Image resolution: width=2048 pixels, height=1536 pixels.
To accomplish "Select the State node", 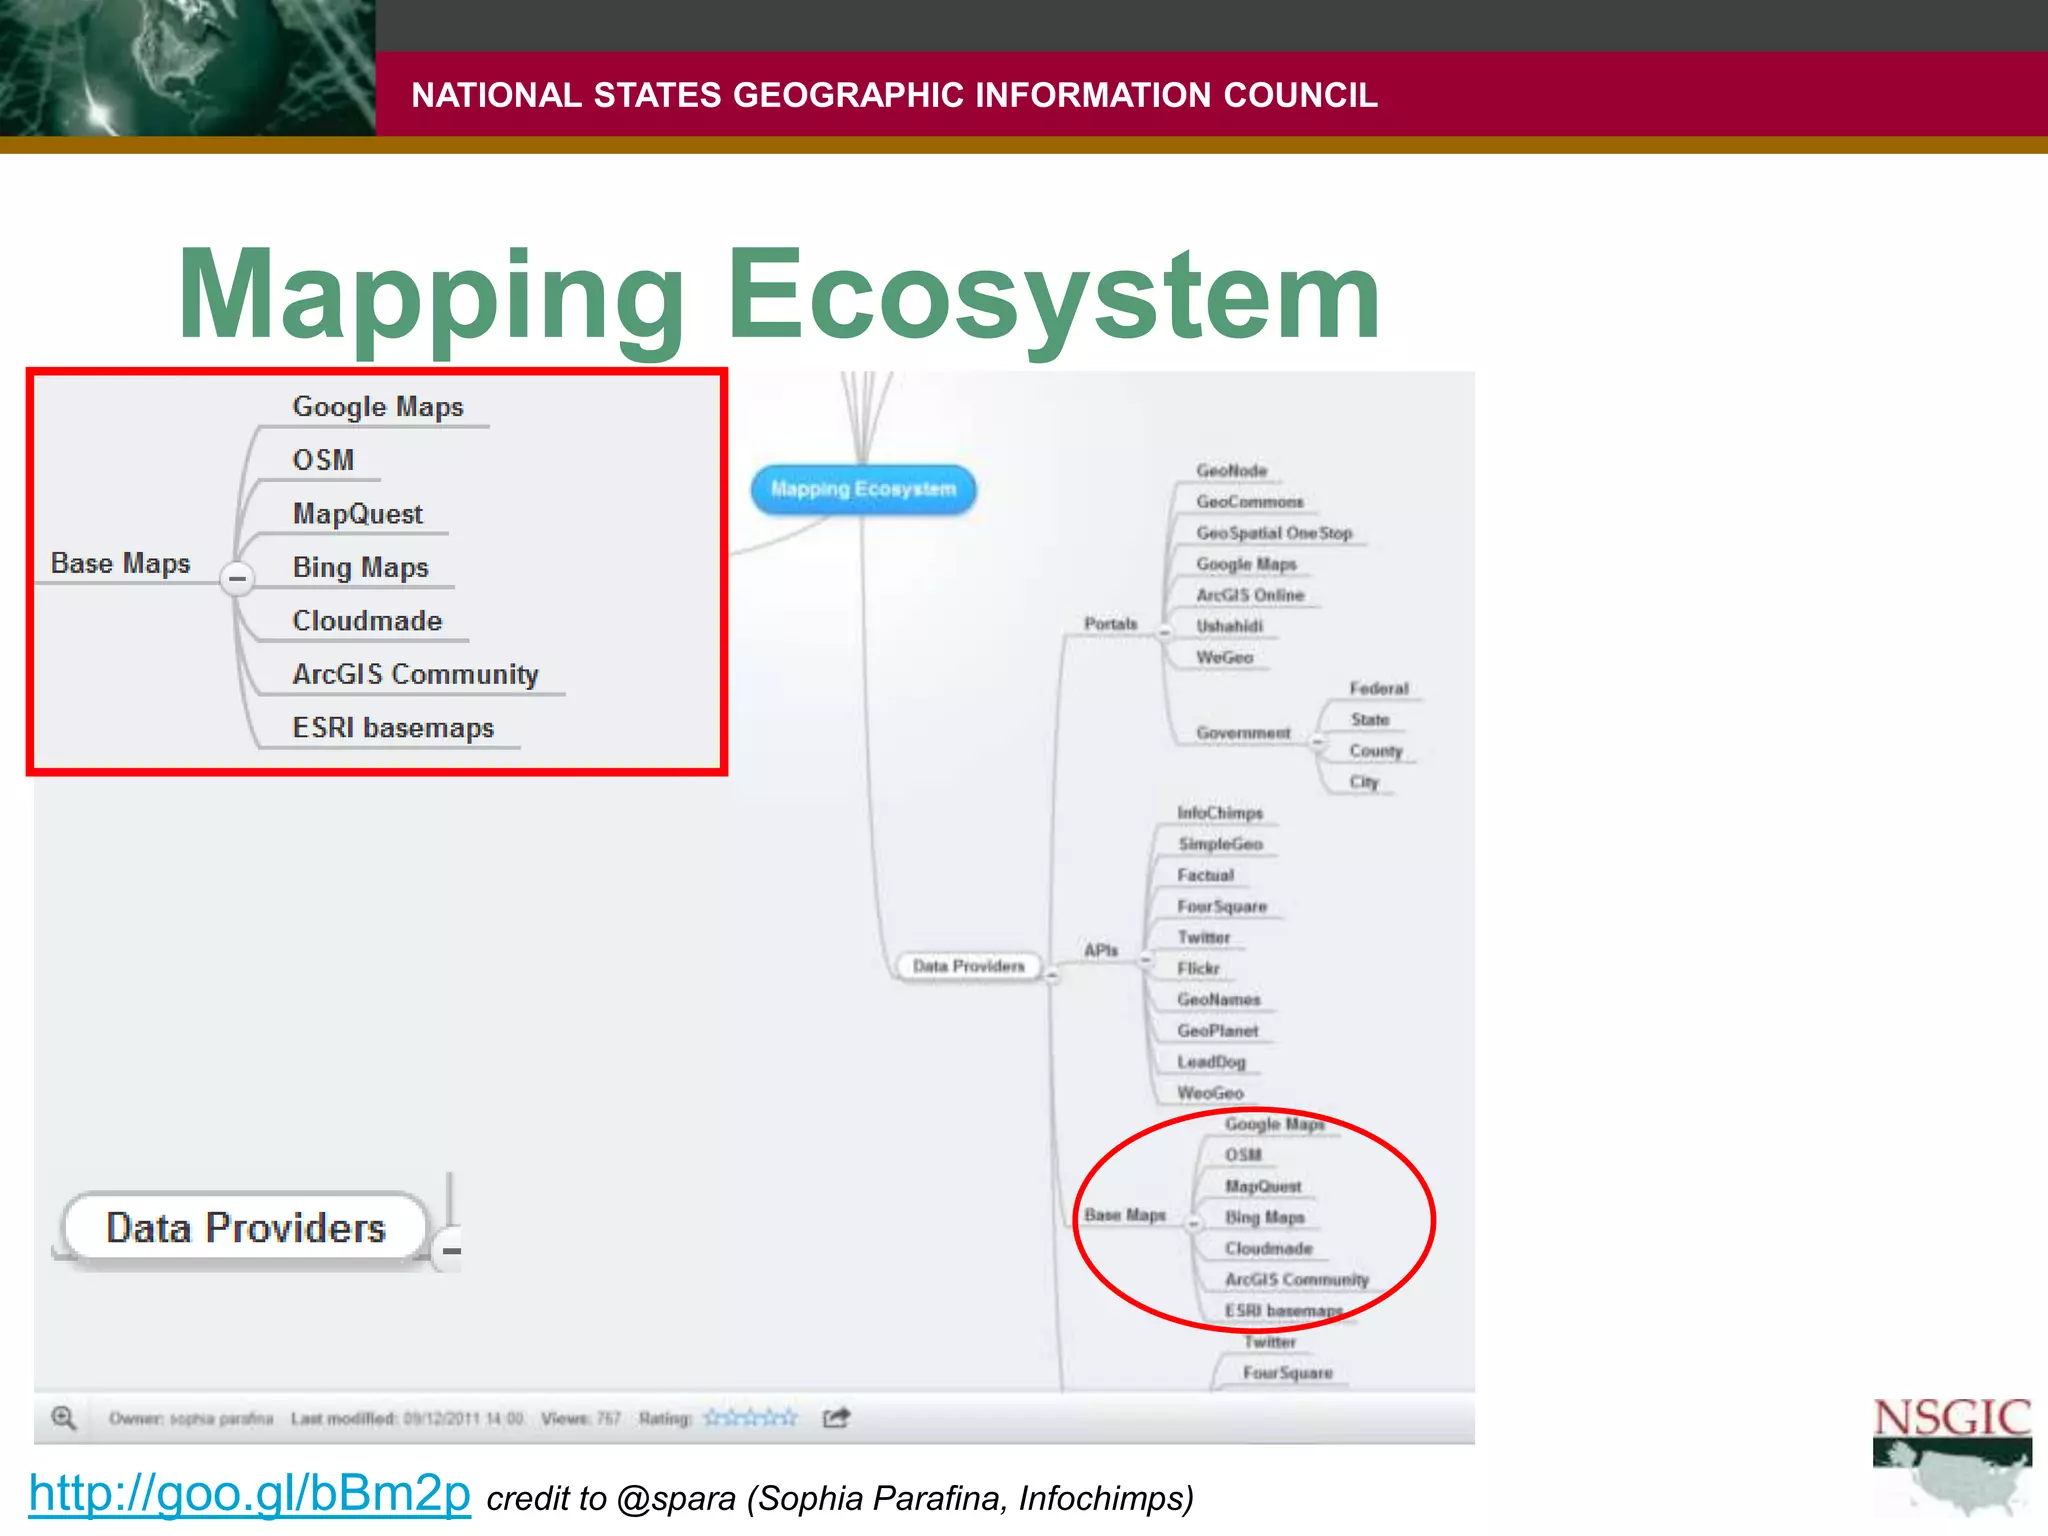I will [1370, 719].
